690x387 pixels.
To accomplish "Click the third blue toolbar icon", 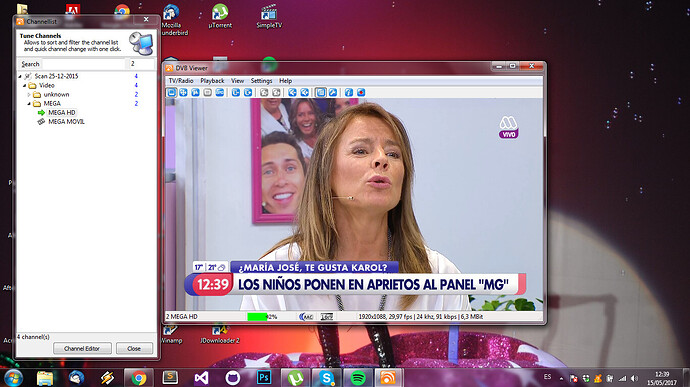I will (195, 92).
